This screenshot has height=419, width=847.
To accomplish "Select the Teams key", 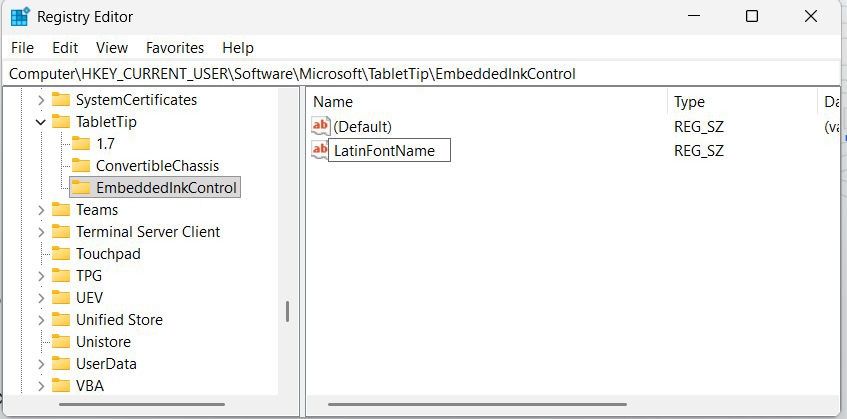I will 97,210.
